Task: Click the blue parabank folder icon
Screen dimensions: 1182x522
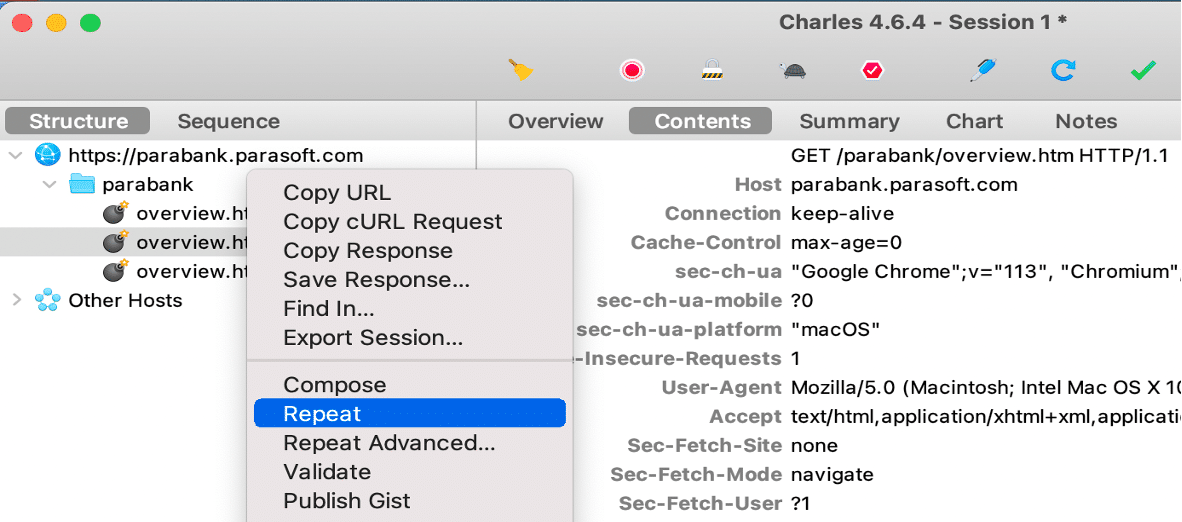Action: pos(83,184)
